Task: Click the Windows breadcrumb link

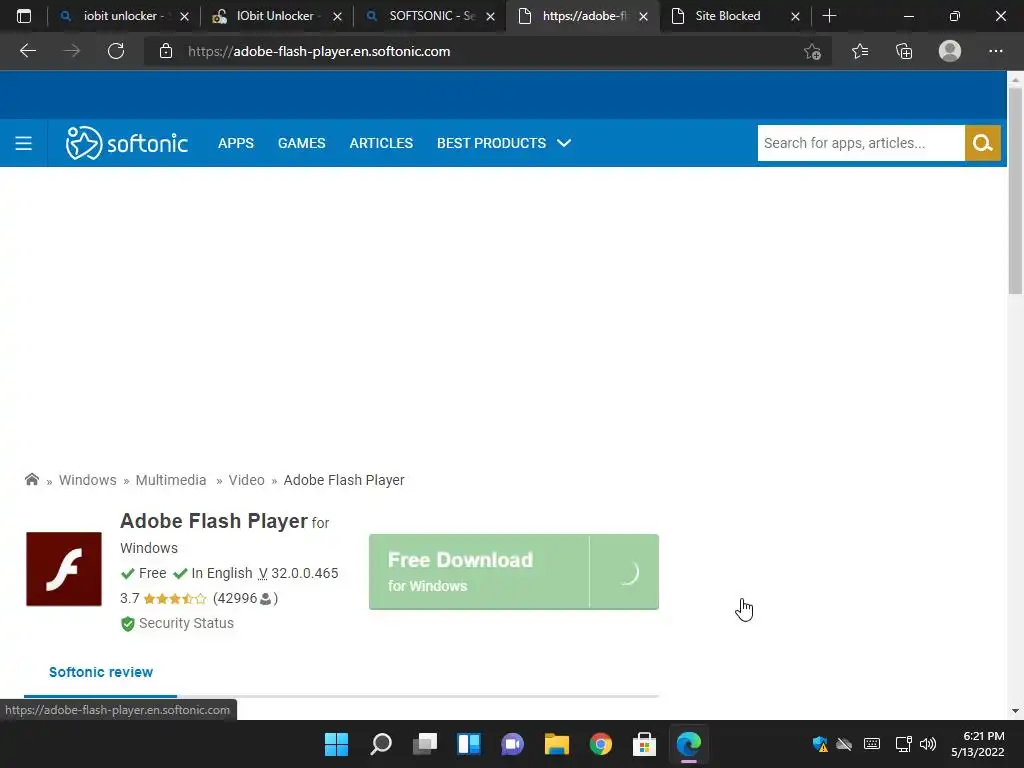Action: (x=88, y=480)
